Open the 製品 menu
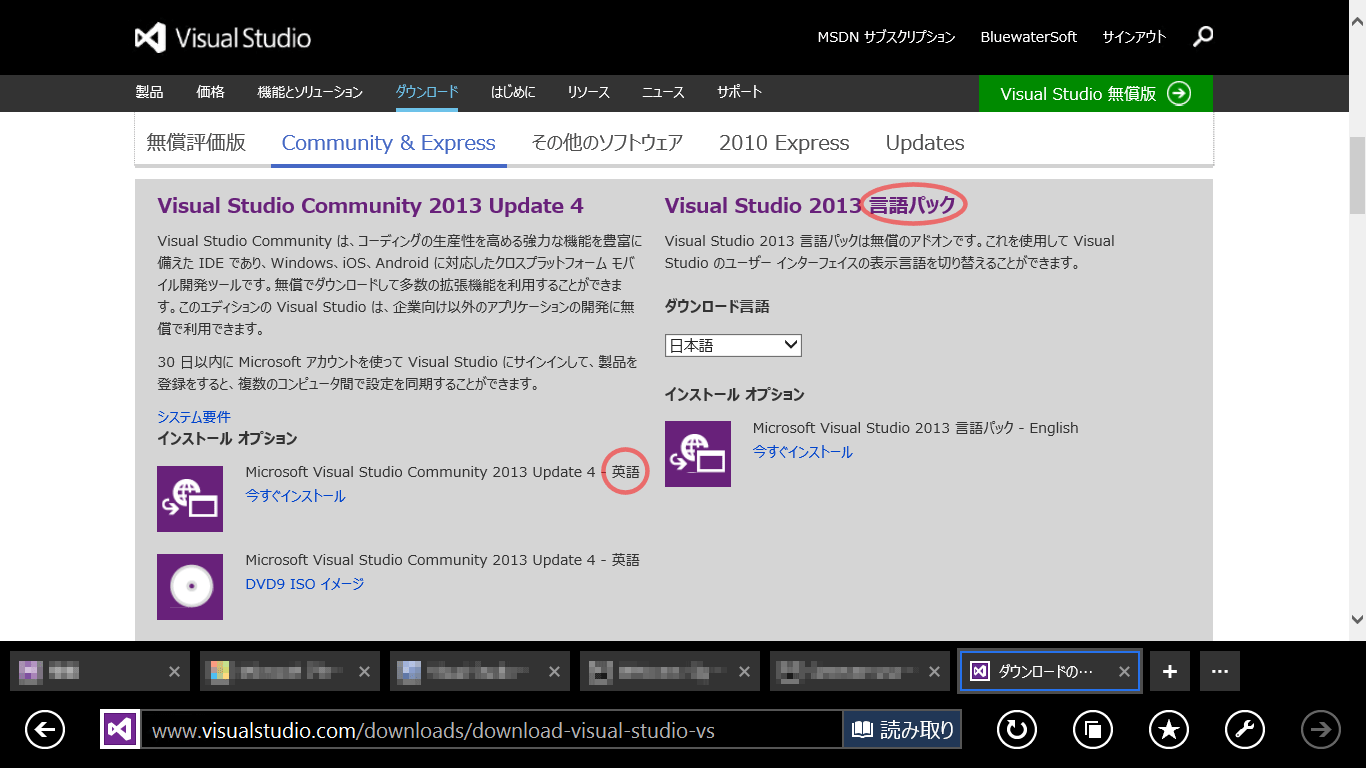1366x768 pixels. click(149, 92)
